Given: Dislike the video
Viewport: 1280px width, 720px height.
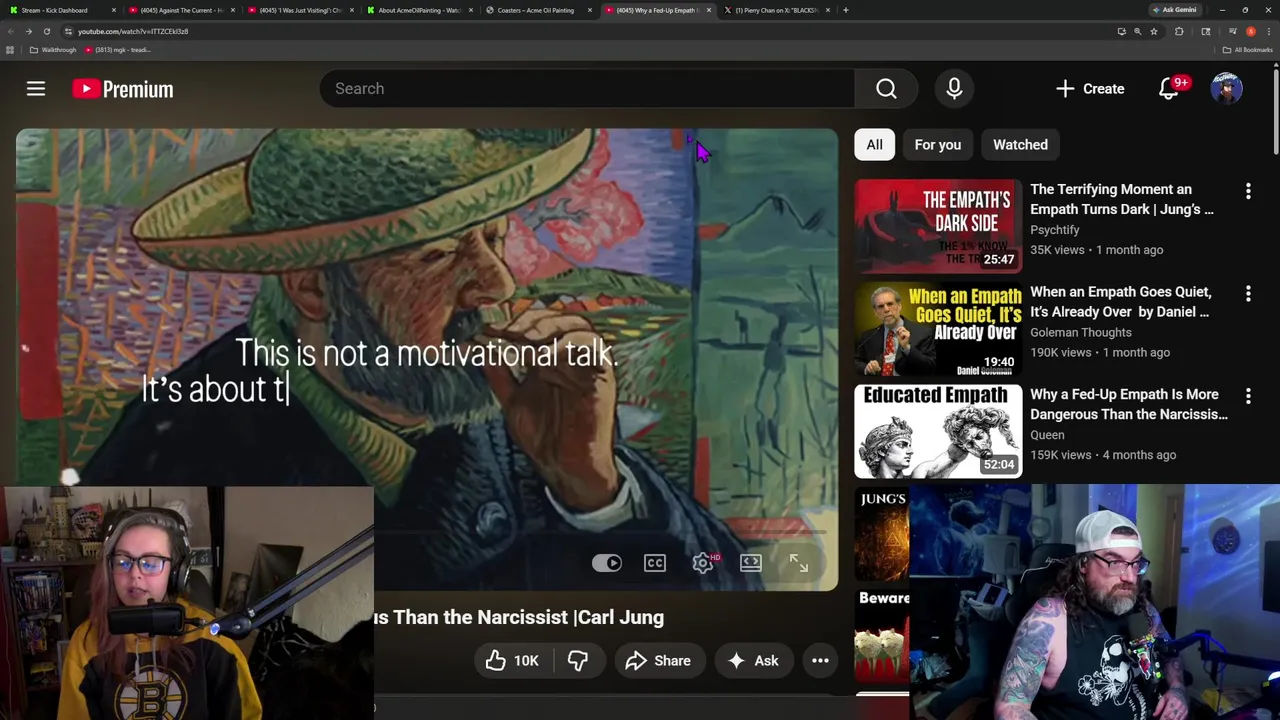Looking at the screenshot, I should [x=577, y=661].
